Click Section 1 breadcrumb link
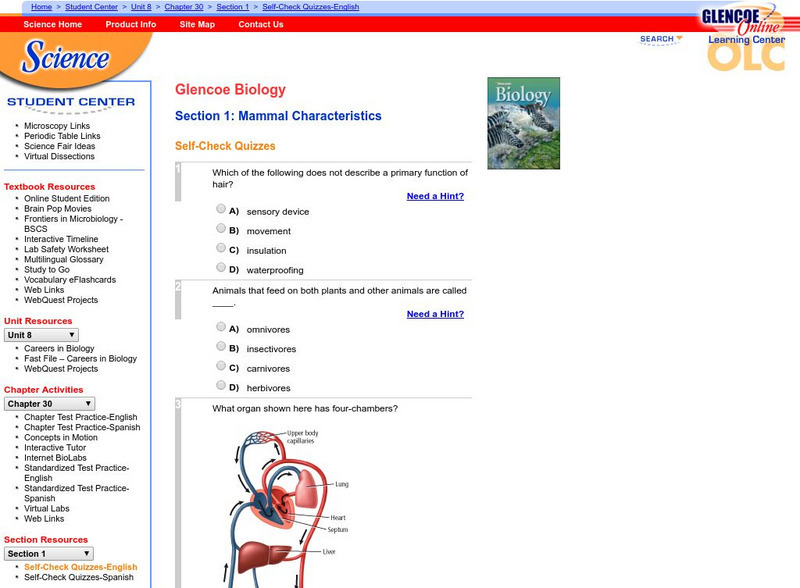Screen dimensions: 800x588 pyautogui.click(x=233, y=7)
